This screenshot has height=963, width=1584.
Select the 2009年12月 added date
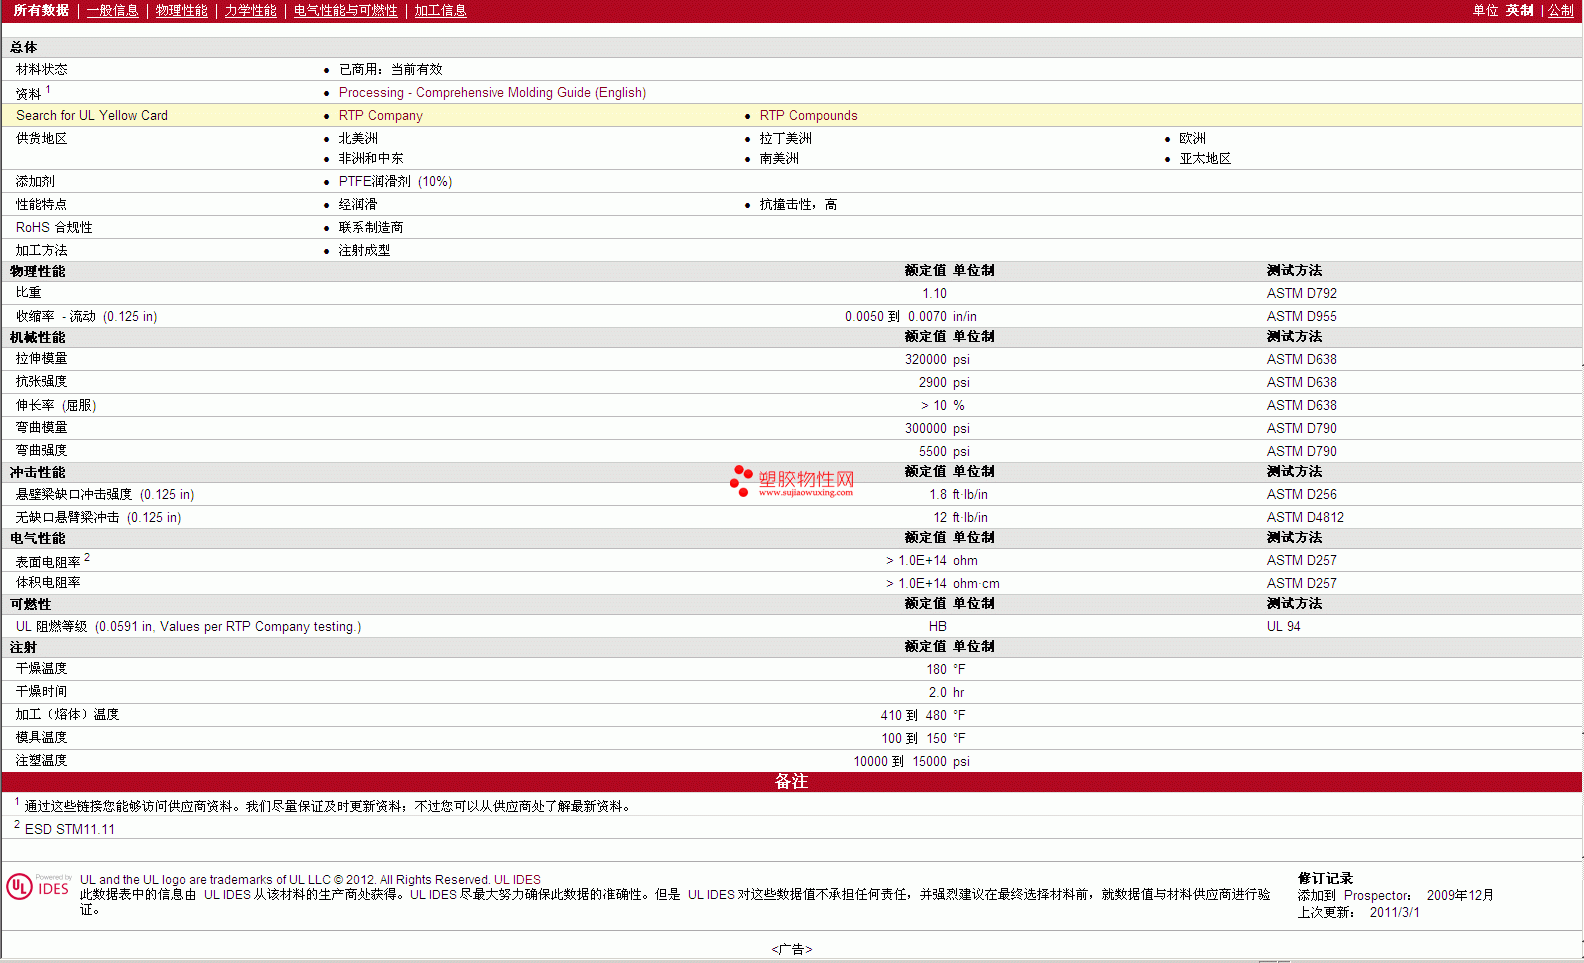[x=1460, y=895]
